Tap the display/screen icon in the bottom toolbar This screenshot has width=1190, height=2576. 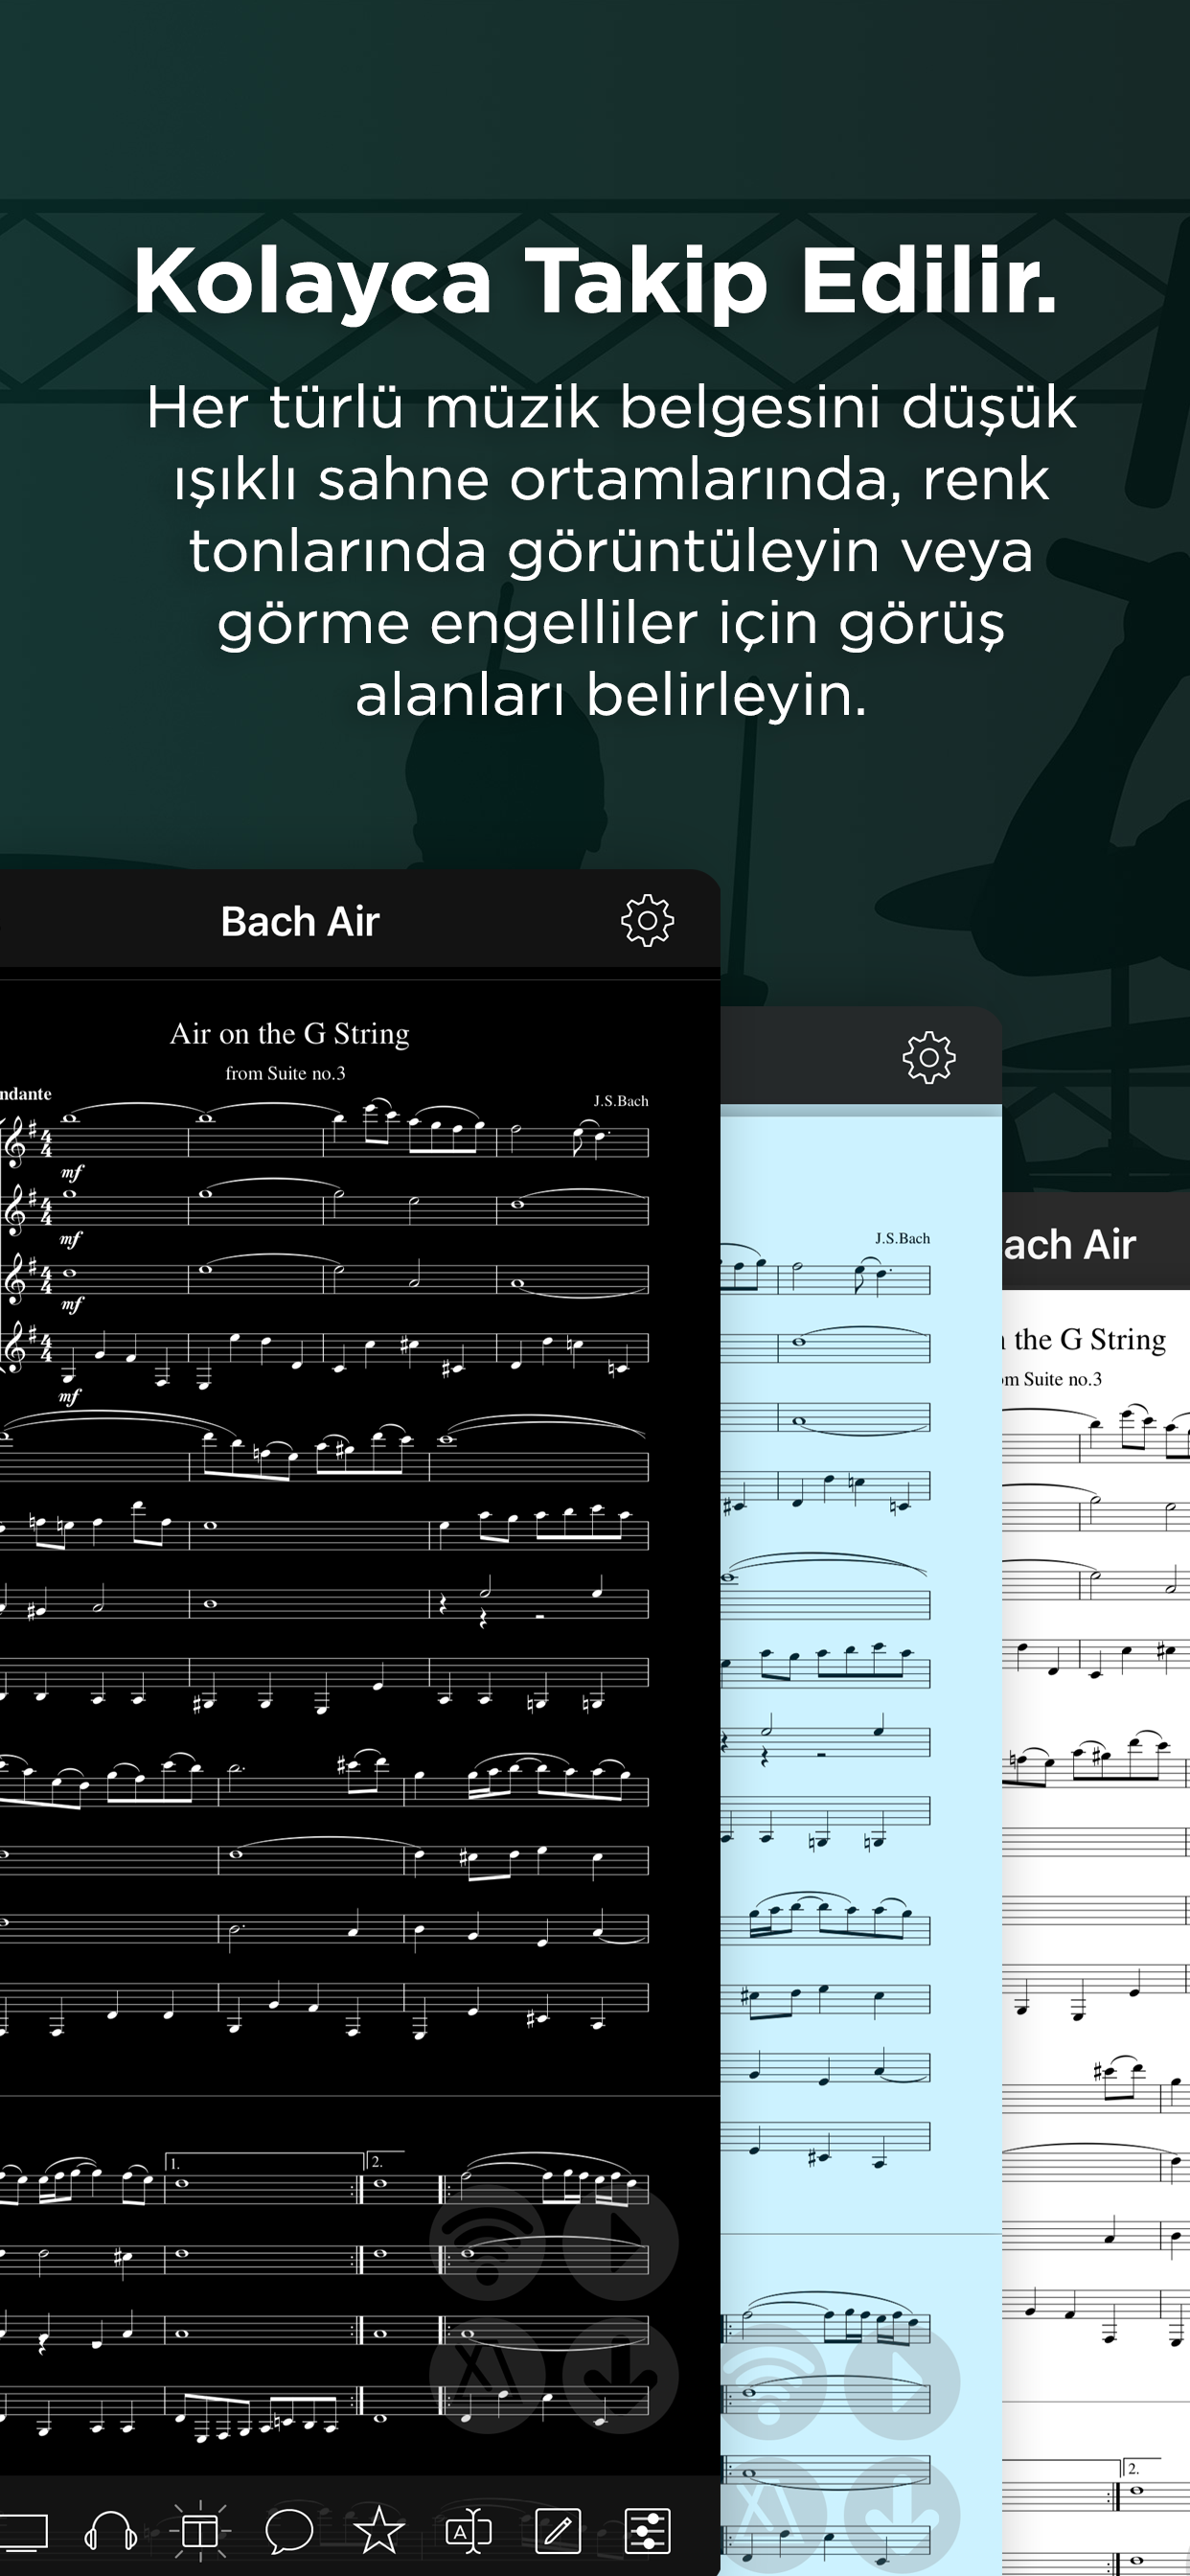pyautogui.click(x=22, y=2531)
